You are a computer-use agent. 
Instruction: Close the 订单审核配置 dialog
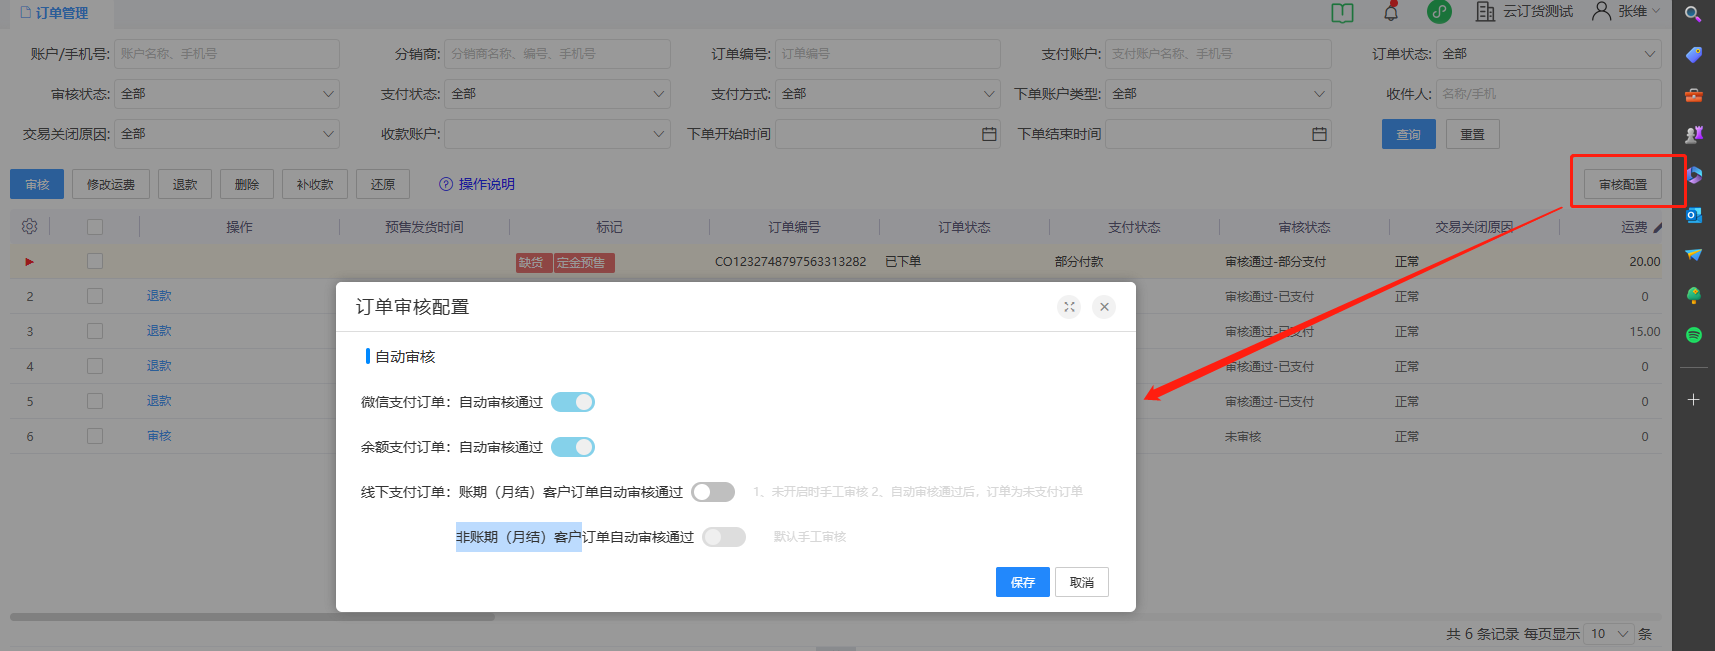(1104, 307)
